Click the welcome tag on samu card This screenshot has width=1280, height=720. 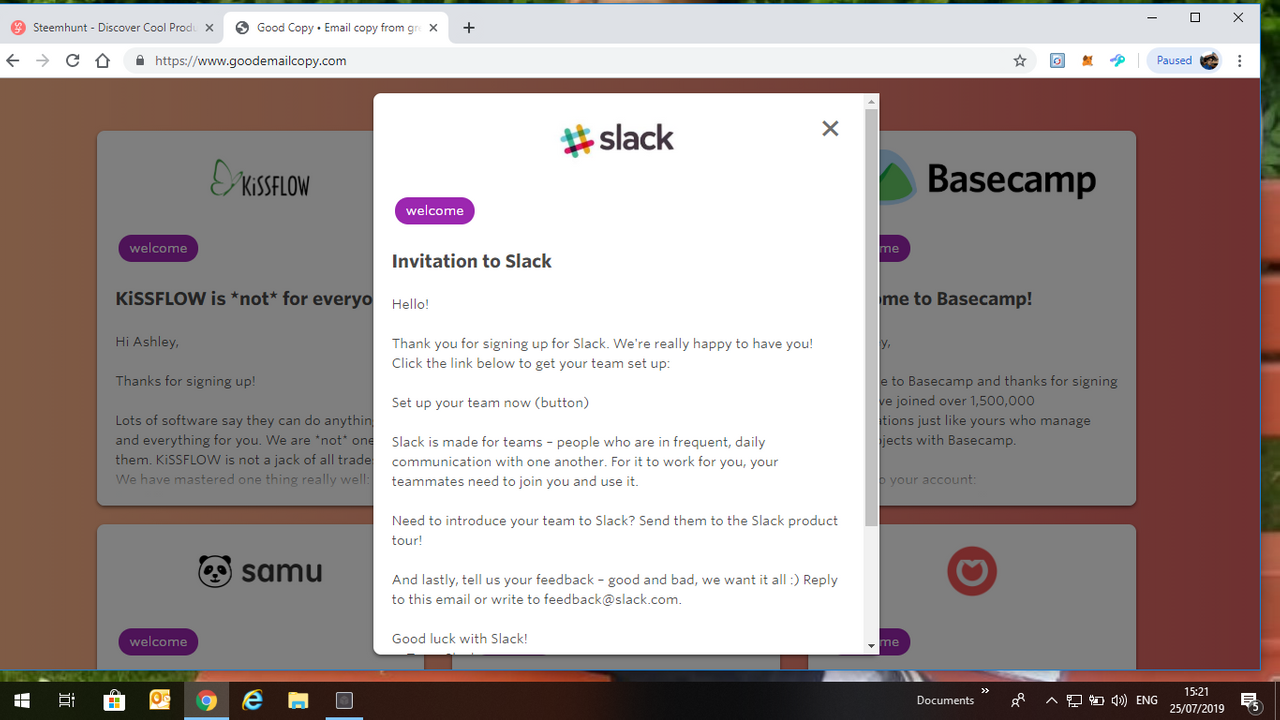coord(158,641)
